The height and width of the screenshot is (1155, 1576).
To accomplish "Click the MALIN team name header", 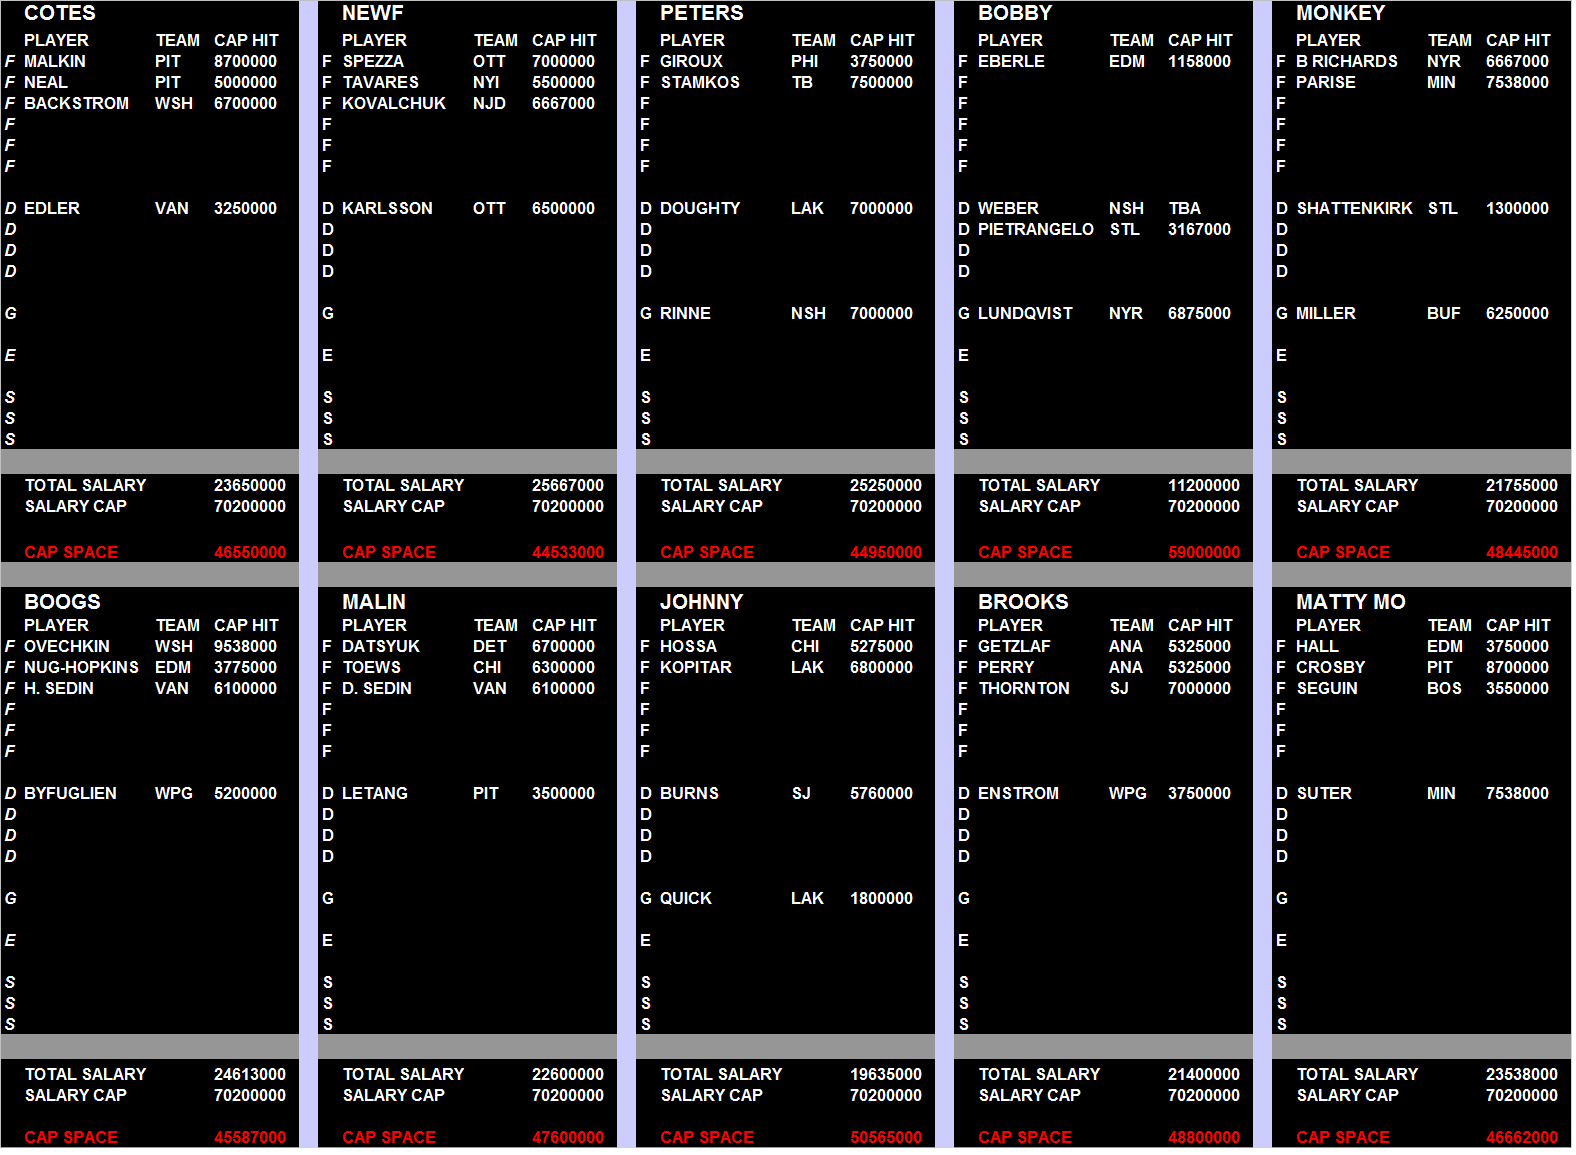I will [x=374, y=601].
